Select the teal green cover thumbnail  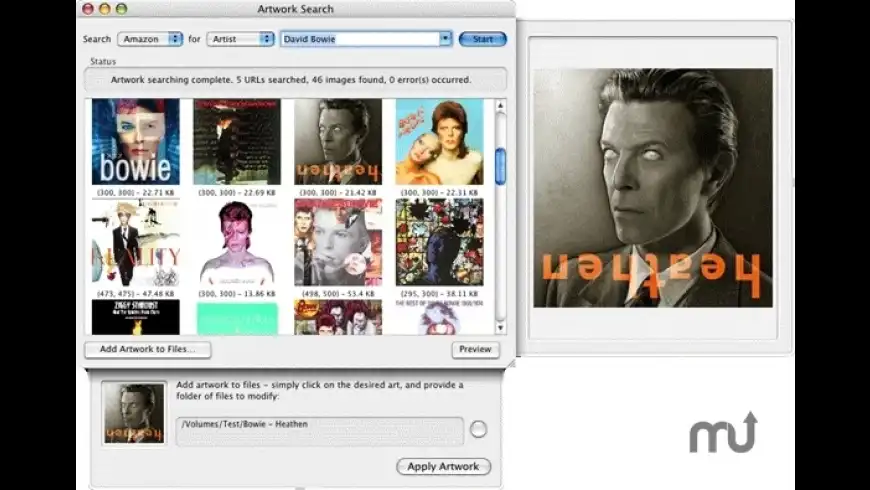[237, 318]
